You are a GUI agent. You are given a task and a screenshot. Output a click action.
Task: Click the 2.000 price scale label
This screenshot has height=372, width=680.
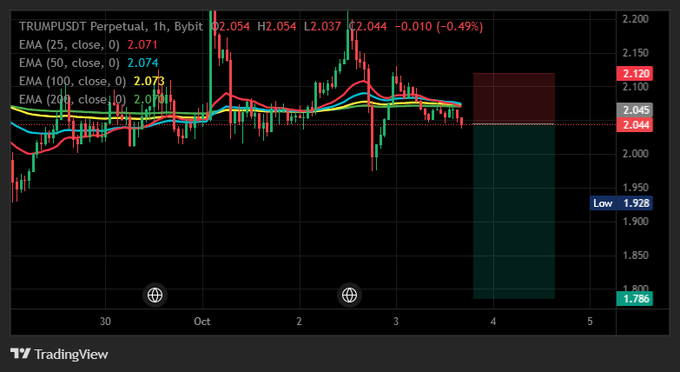(x=636, y=153)
